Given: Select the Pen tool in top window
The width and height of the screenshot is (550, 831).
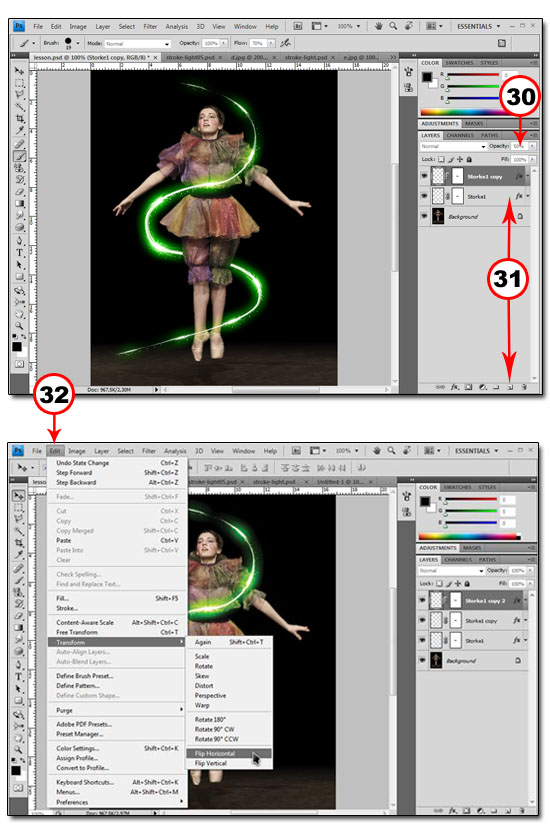Looking at the screenshot, I should click(x=20, y=241).
